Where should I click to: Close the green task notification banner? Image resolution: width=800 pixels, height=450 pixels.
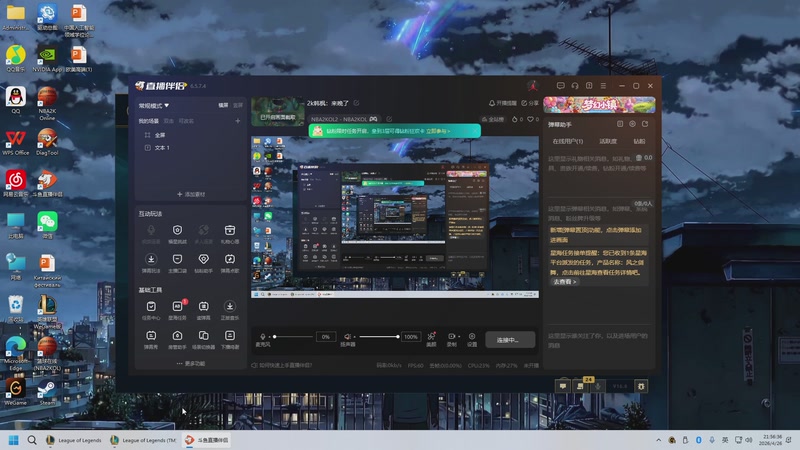(475, 131)
